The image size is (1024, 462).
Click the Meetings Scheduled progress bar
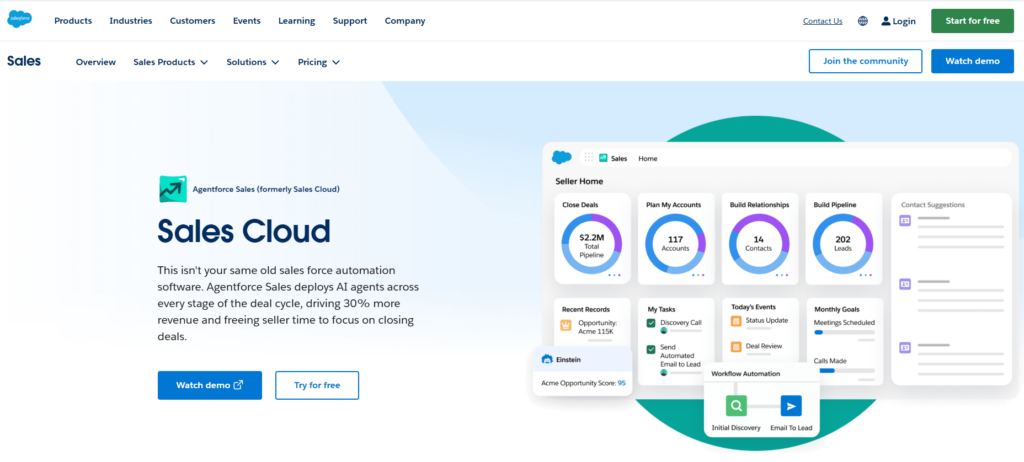pos(844,332)
